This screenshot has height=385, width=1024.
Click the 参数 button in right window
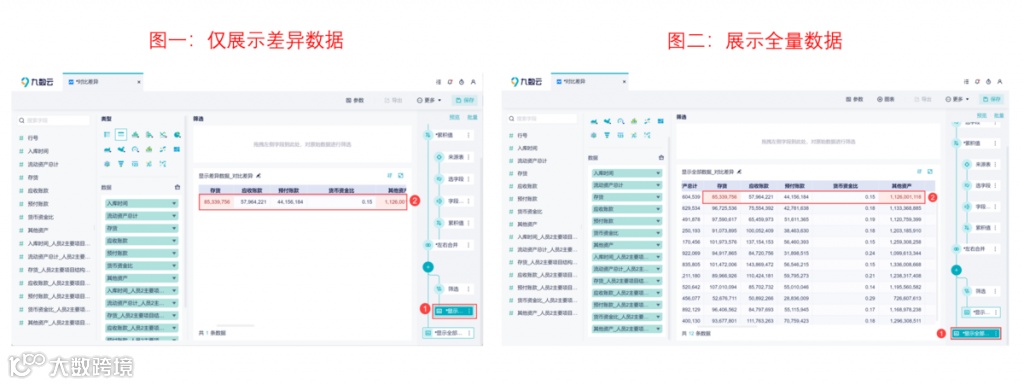pos(854,99)
